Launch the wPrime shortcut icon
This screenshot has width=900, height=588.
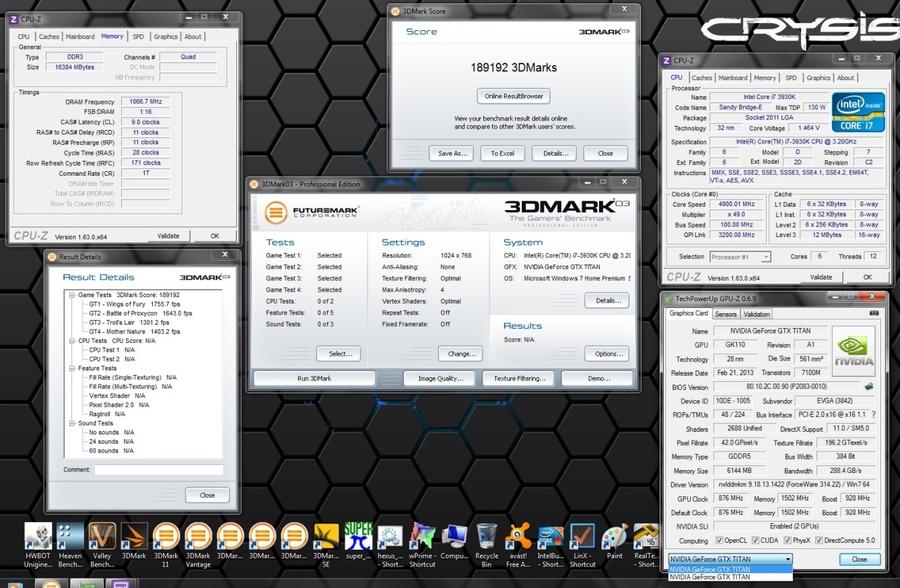(422, 544)
